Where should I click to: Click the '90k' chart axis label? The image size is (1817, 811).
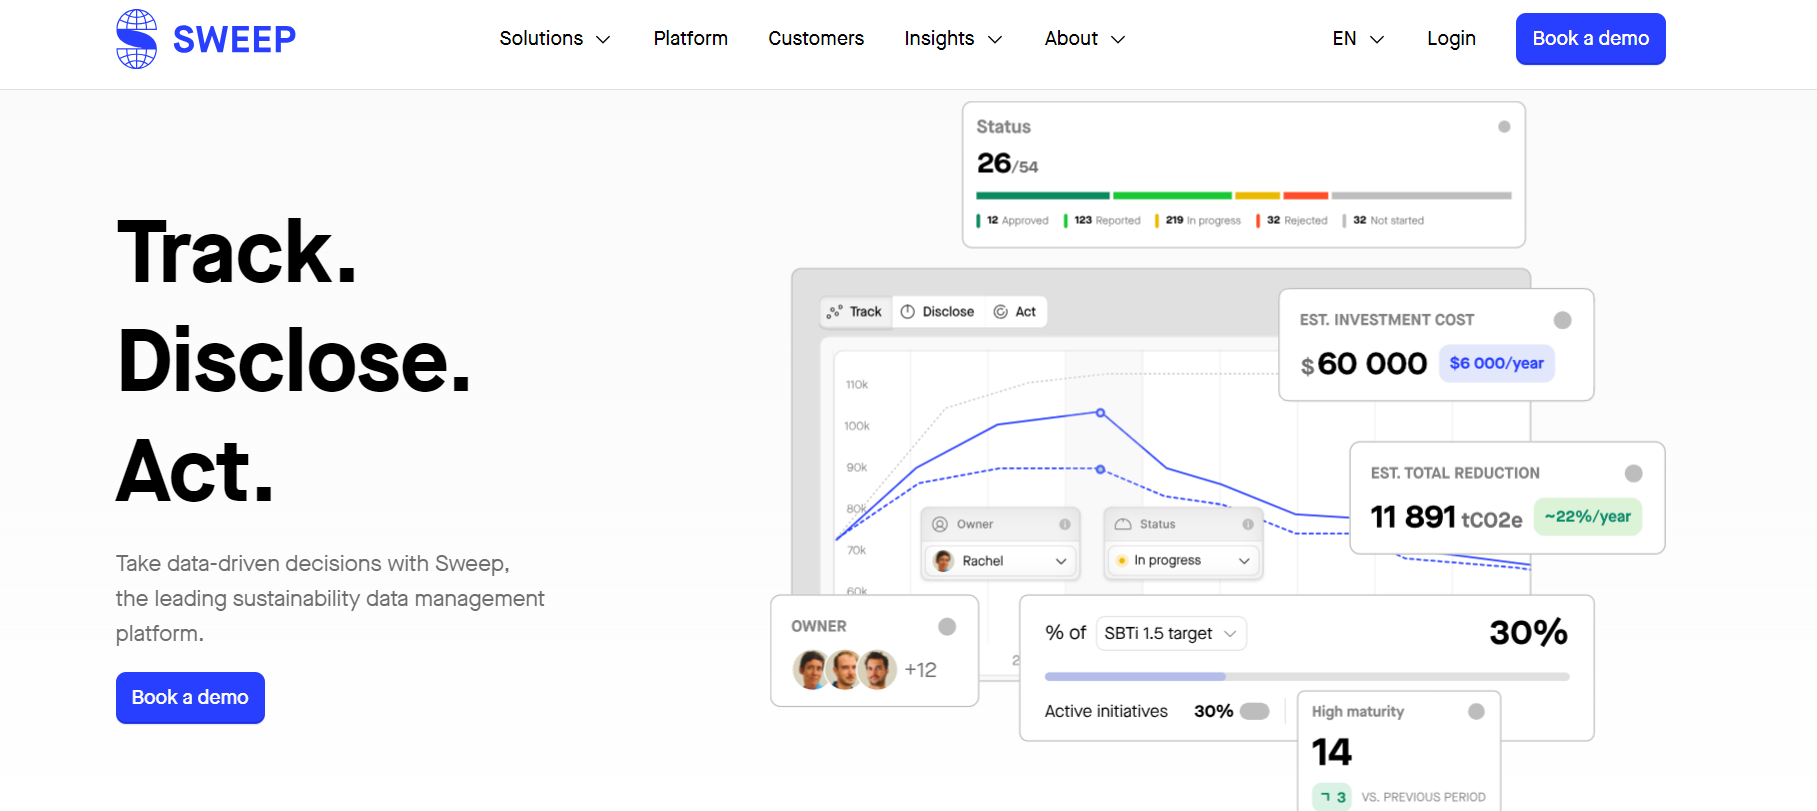coord(857,467)
